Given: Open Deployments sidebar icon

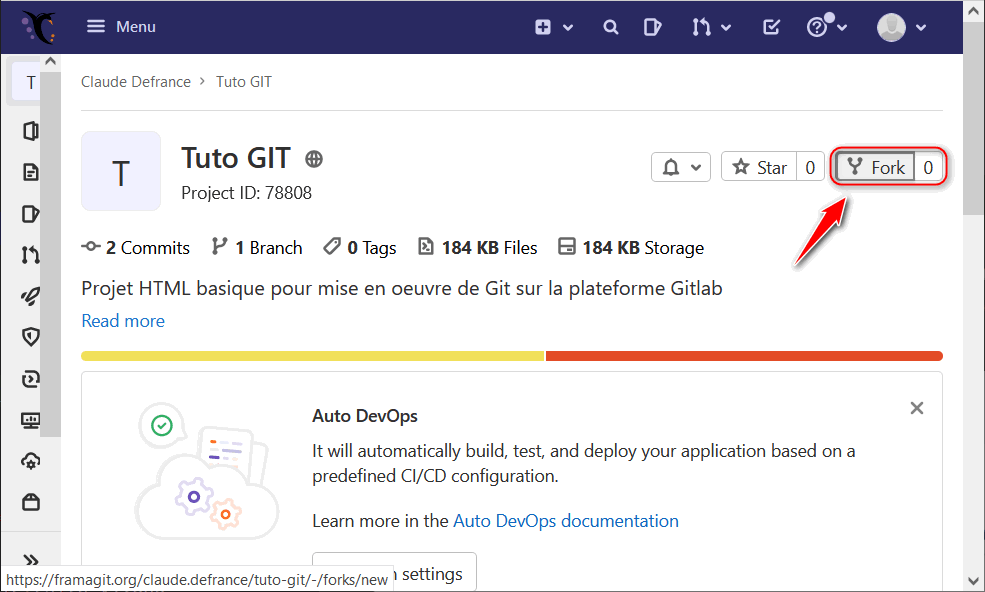Looking at the screenshot, I should 30,379.
